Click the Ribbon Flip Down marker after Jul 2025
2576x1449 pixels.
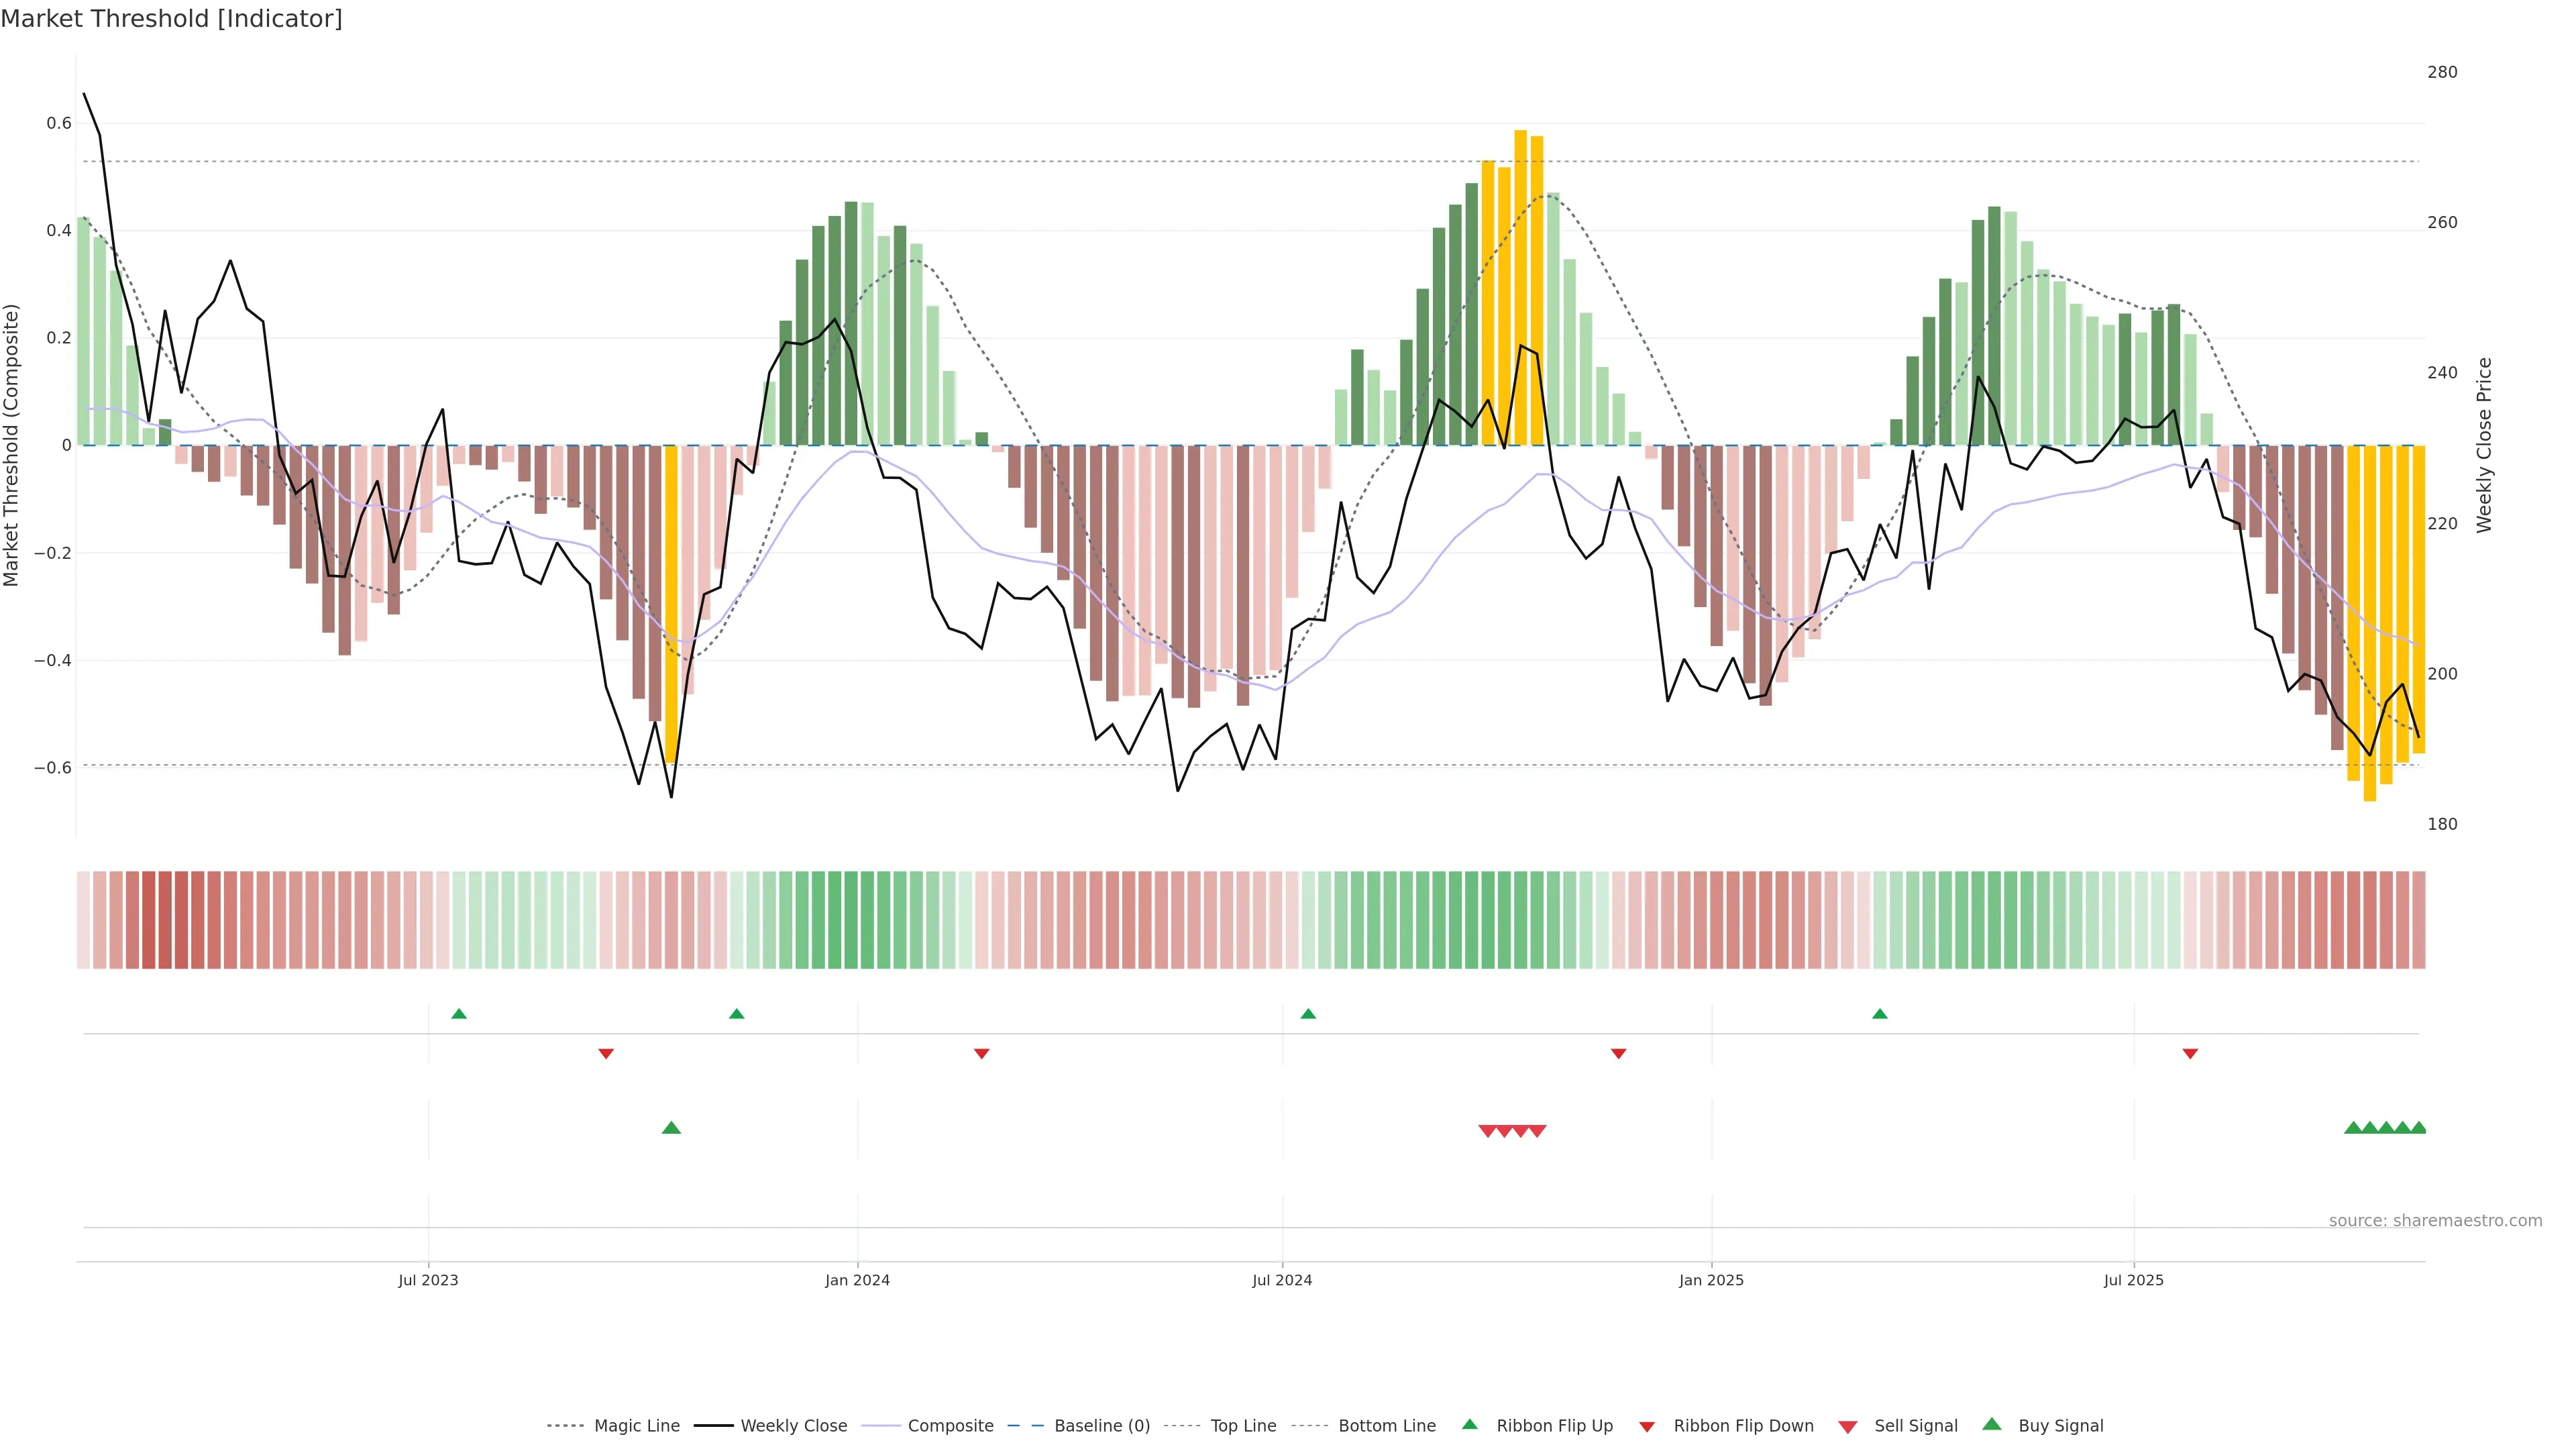coord(2190,1053)
